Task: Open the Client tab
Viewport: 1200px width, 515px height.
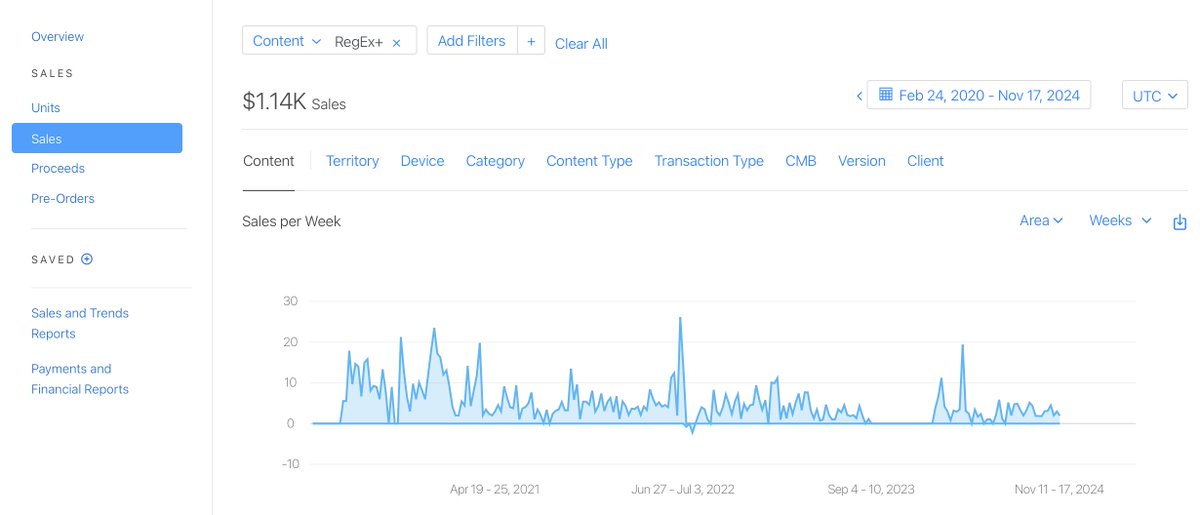Action: [925, 161]
